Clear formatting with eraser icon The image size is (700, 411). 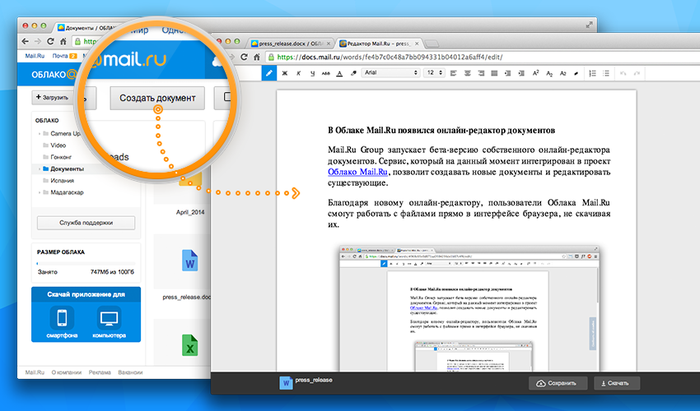click(x=576, y=73)
